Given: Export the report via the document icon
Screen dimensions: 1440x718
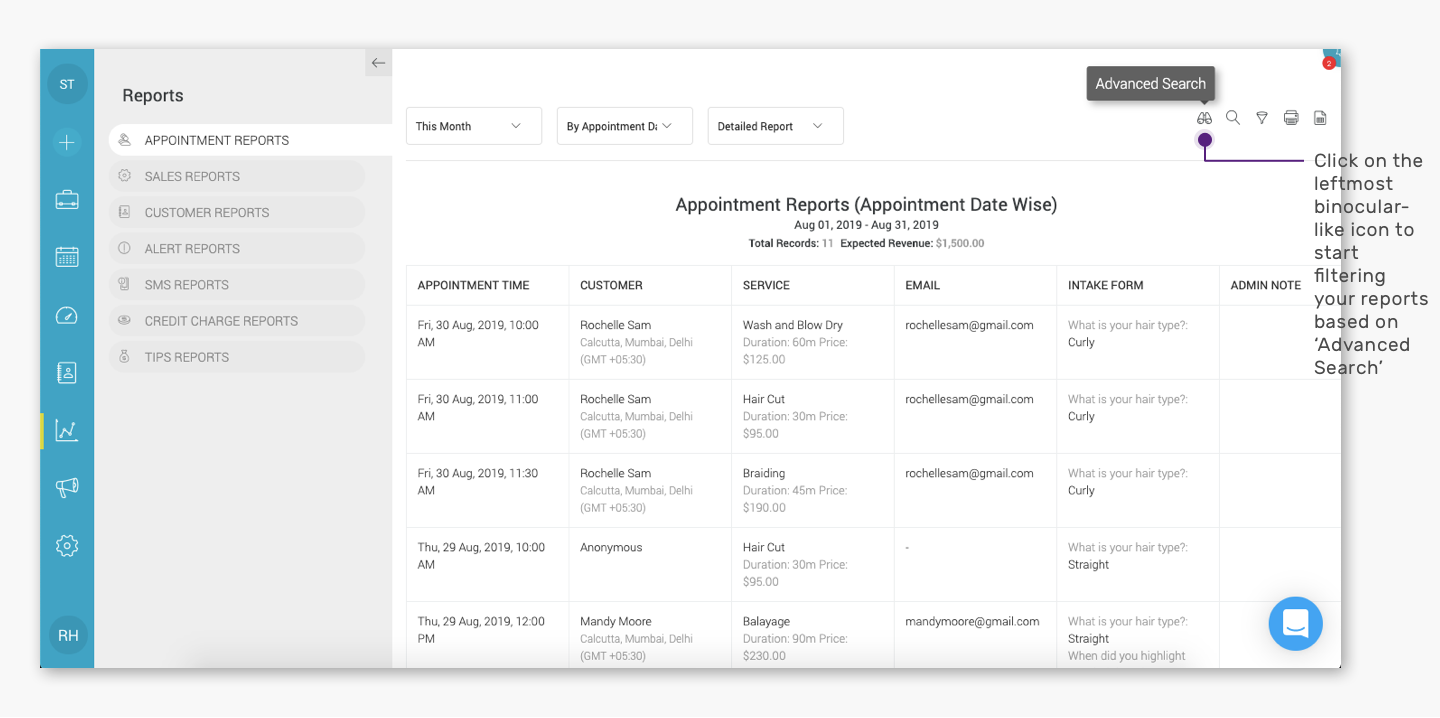Looking at the screenshot, I should tap(1320, 118).
